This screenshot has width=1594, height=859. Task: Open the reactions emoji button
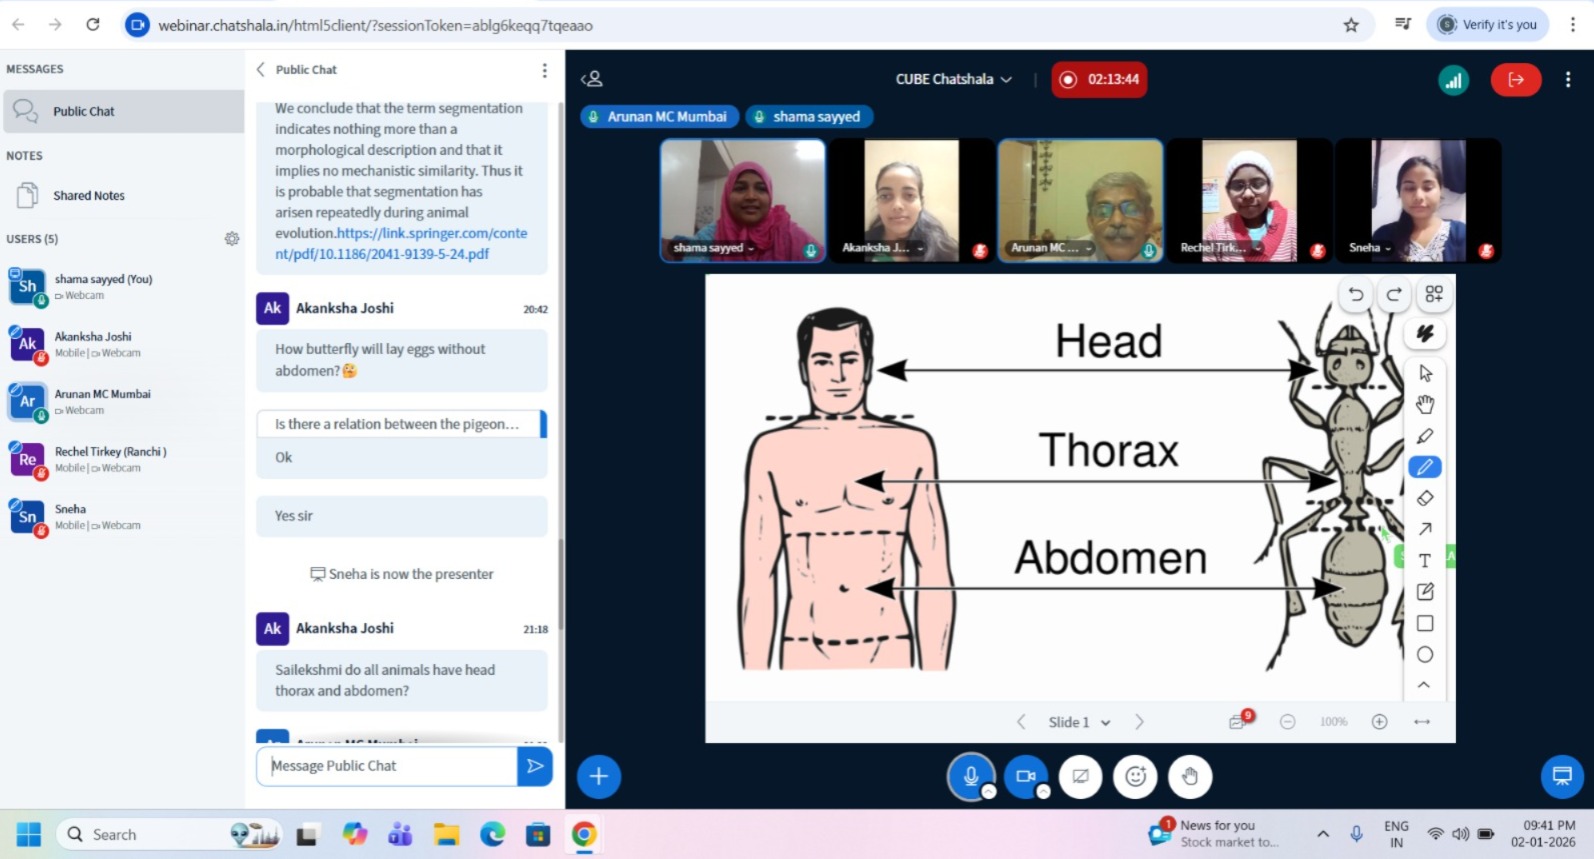[x=1135, y=776]
